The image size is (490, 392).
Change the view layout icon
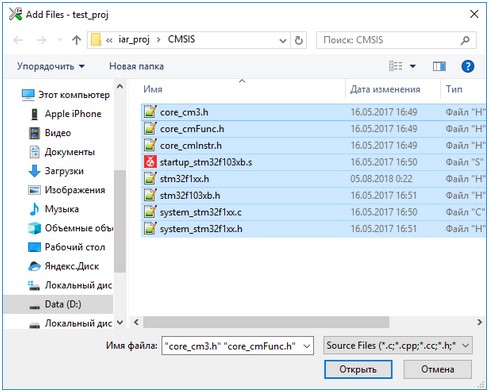pyautogui.click(x=396, y=66)
